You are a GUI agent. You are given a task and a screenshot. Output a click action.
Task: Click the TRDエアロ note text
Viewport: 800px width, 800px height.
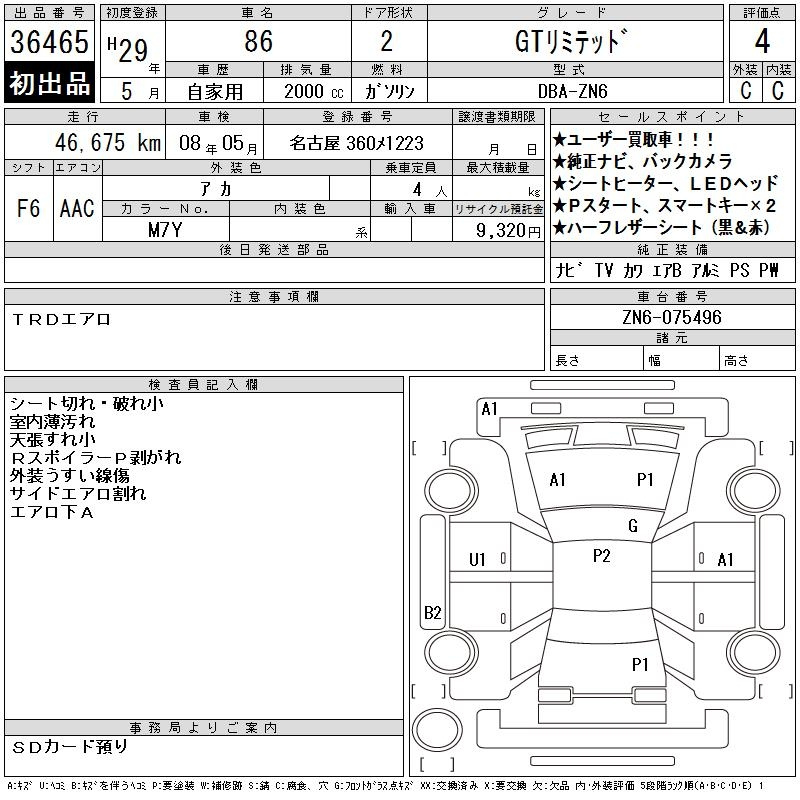[62, 320]
